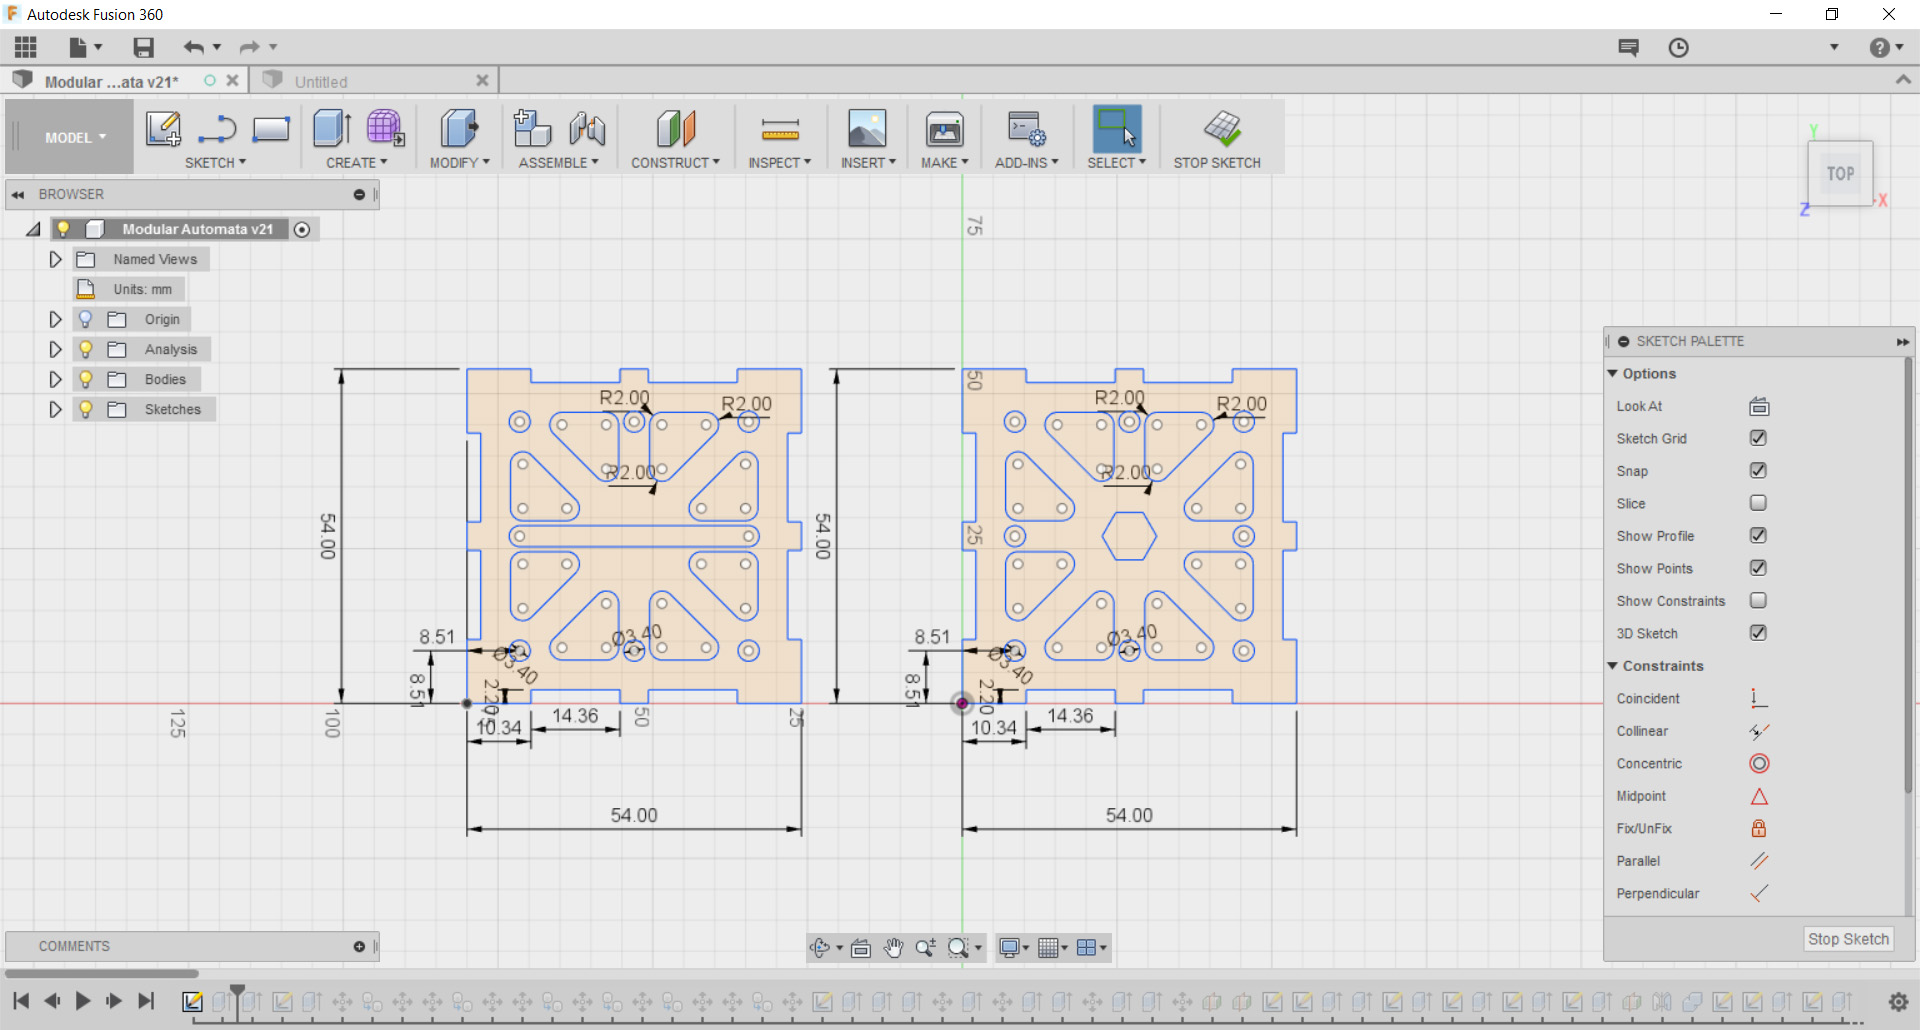1920x1030 pixels.
Task: Toggle visibility bulb for Sketches folder
Action: pos(86,409)
